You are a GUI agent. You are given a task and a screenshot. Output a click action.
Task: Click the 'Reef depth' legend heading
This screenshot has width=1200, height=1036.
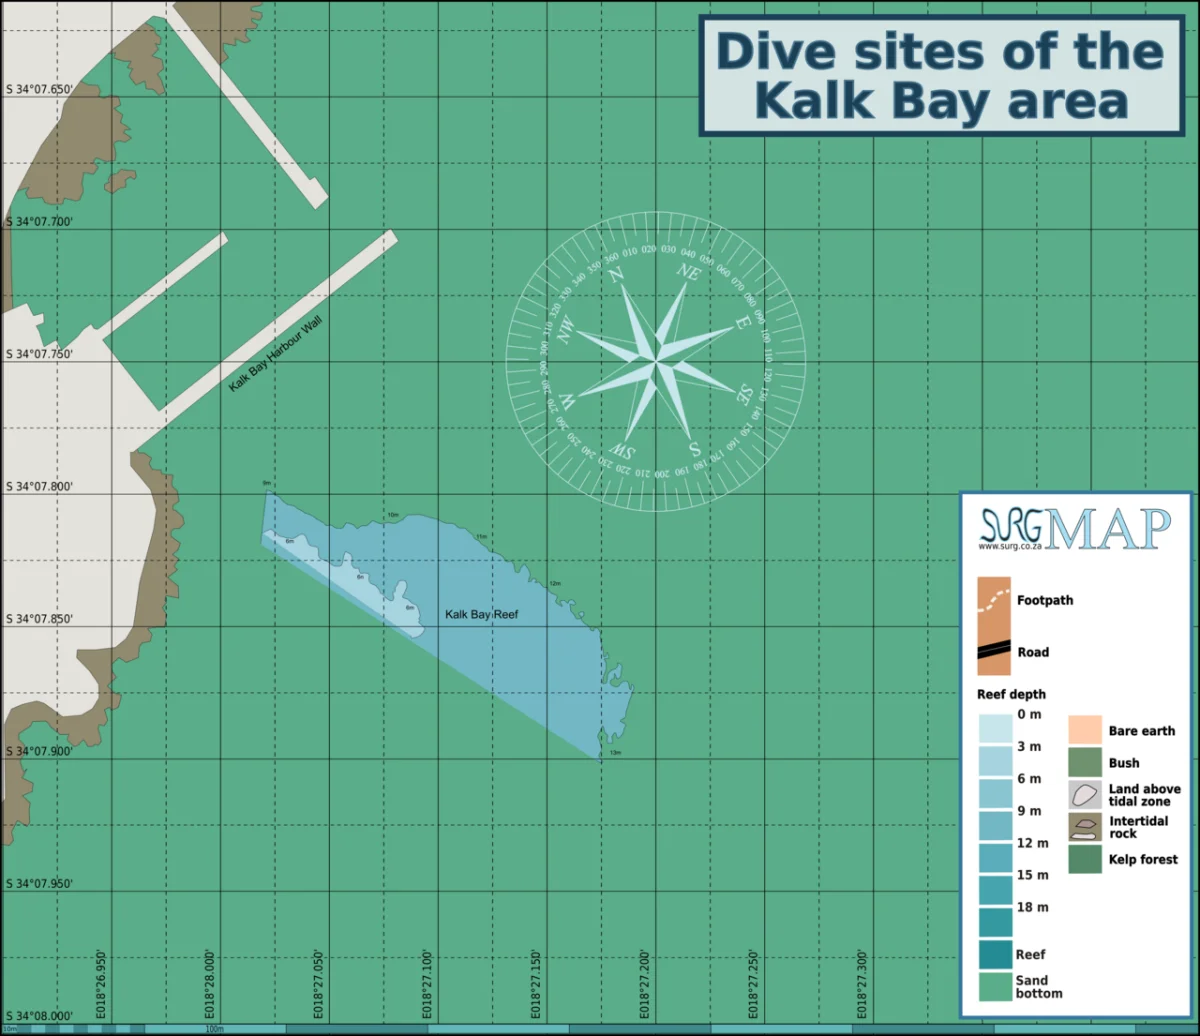click(x=1011, y=694)
